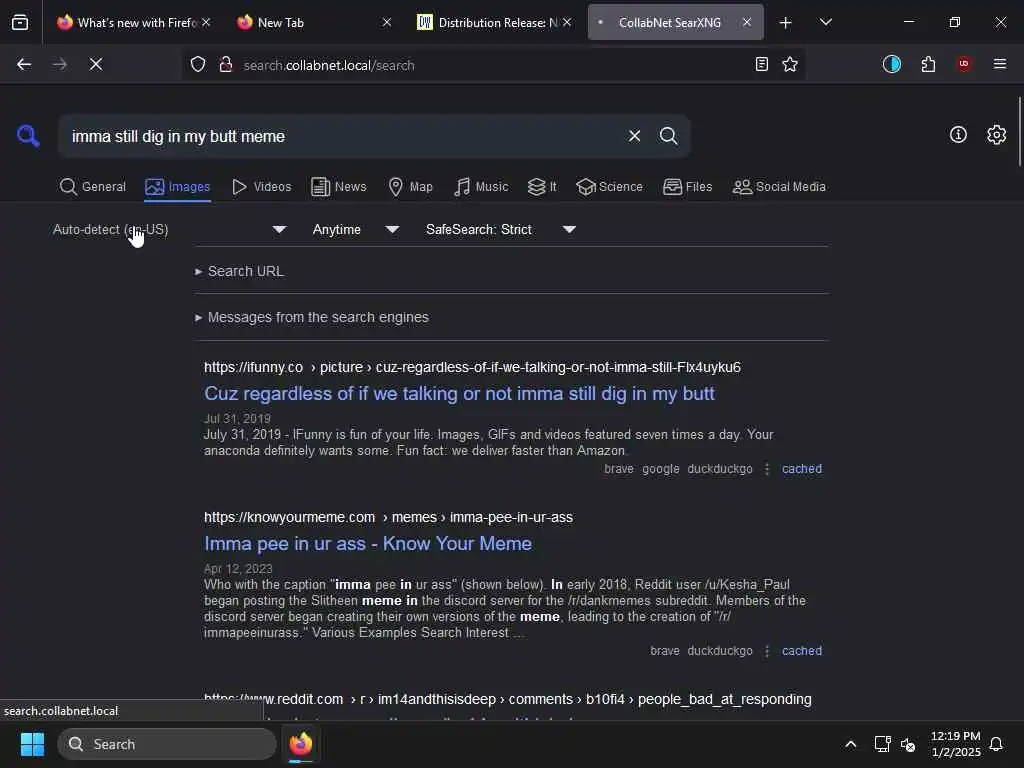This screenshot has height=768, width=1024.
Task: Open the Anytime time range dropdown
Action: click(x=355, y=229)
